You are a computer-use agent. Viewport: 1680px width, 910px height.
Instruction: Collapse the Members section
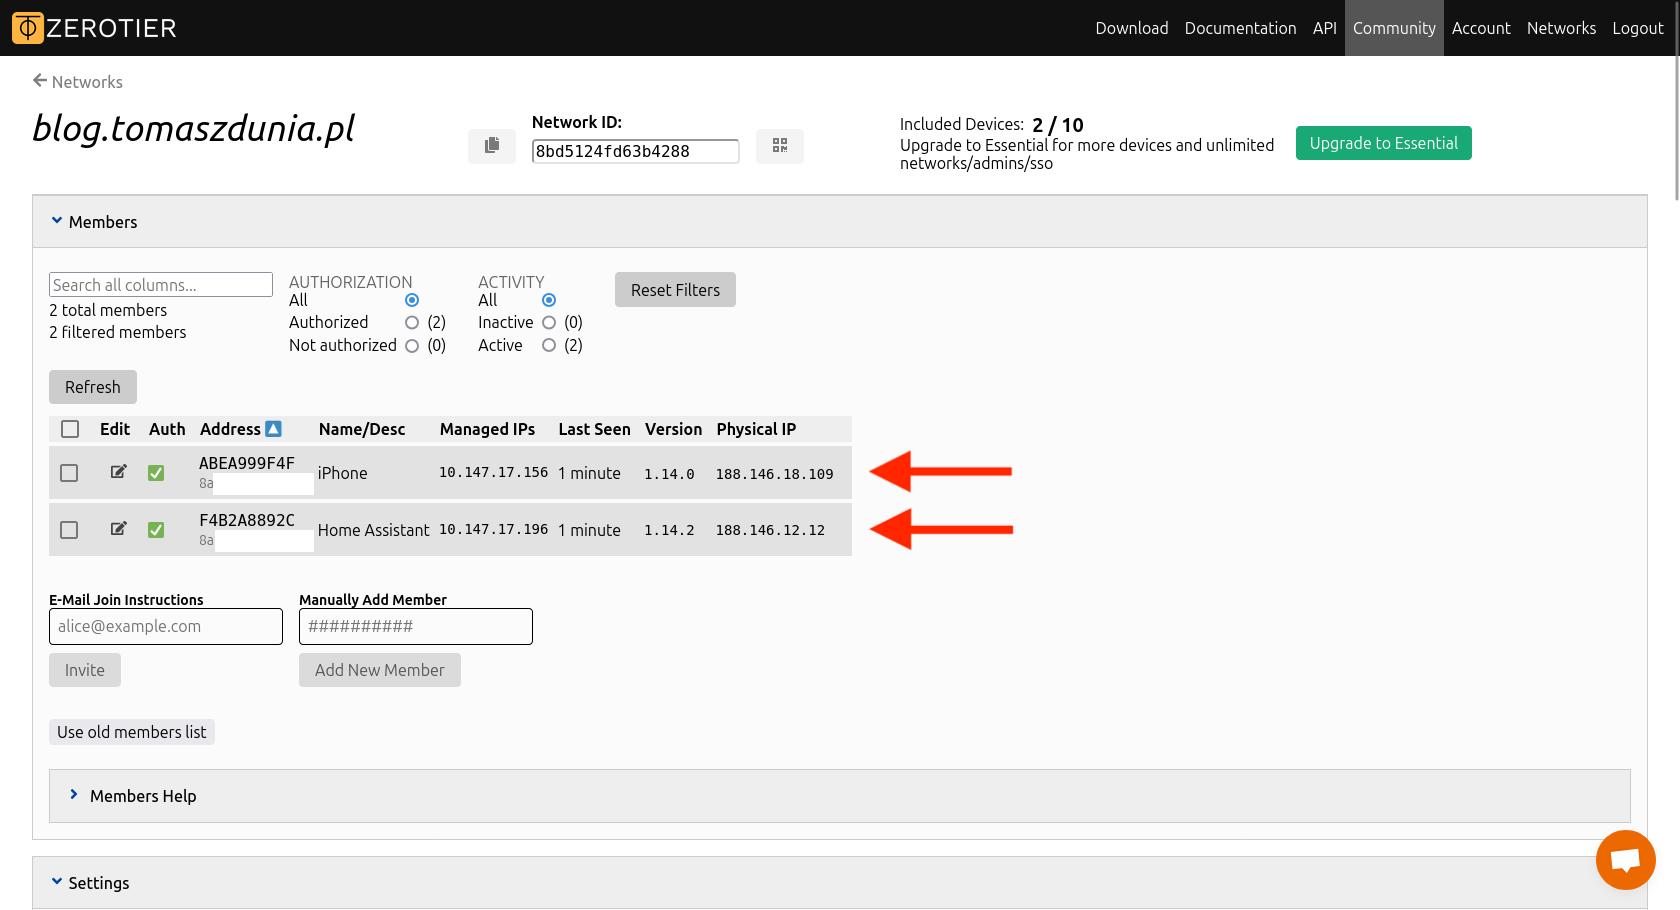[57, 221]
